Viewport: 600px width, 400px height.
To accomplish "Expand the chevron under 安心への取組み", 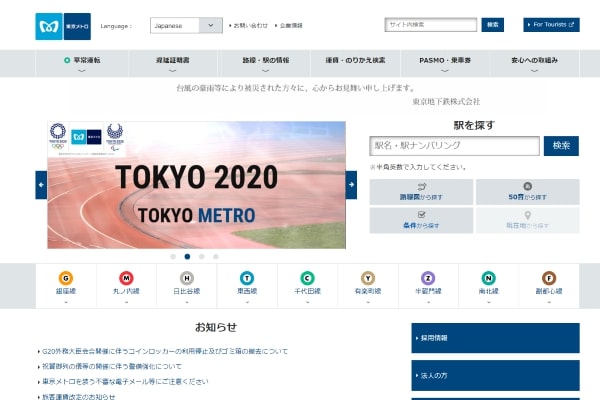I will [534, 71].
